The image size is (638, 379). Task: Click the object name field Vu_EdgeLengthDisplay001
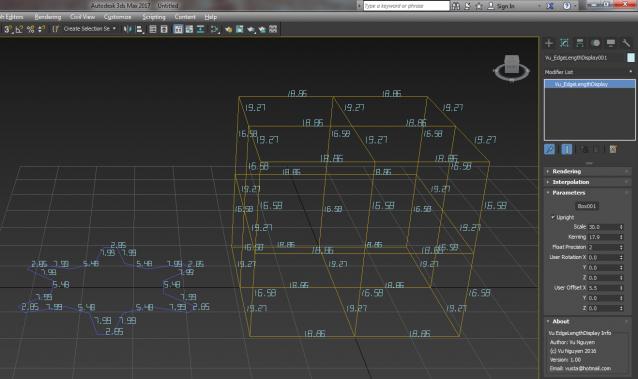click(584, 58)
